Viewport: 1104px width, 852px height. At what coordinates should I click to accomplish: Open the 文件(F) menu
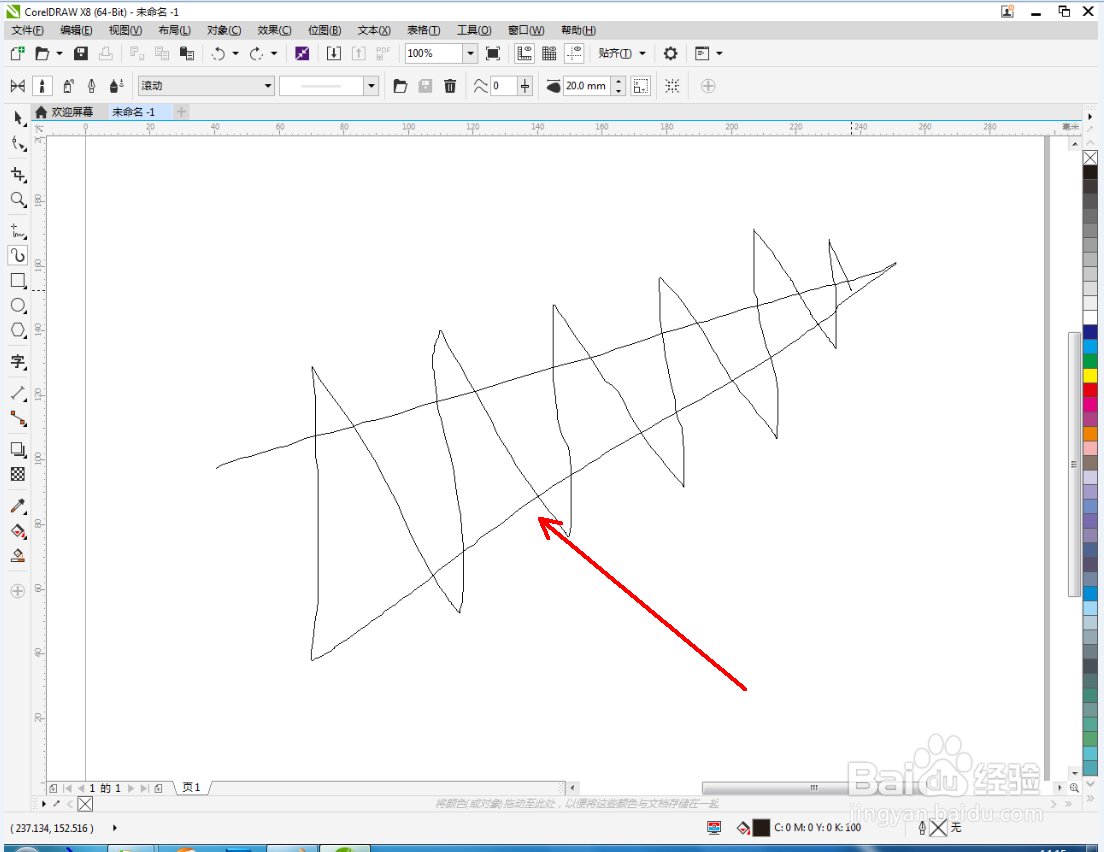point(27,30)
